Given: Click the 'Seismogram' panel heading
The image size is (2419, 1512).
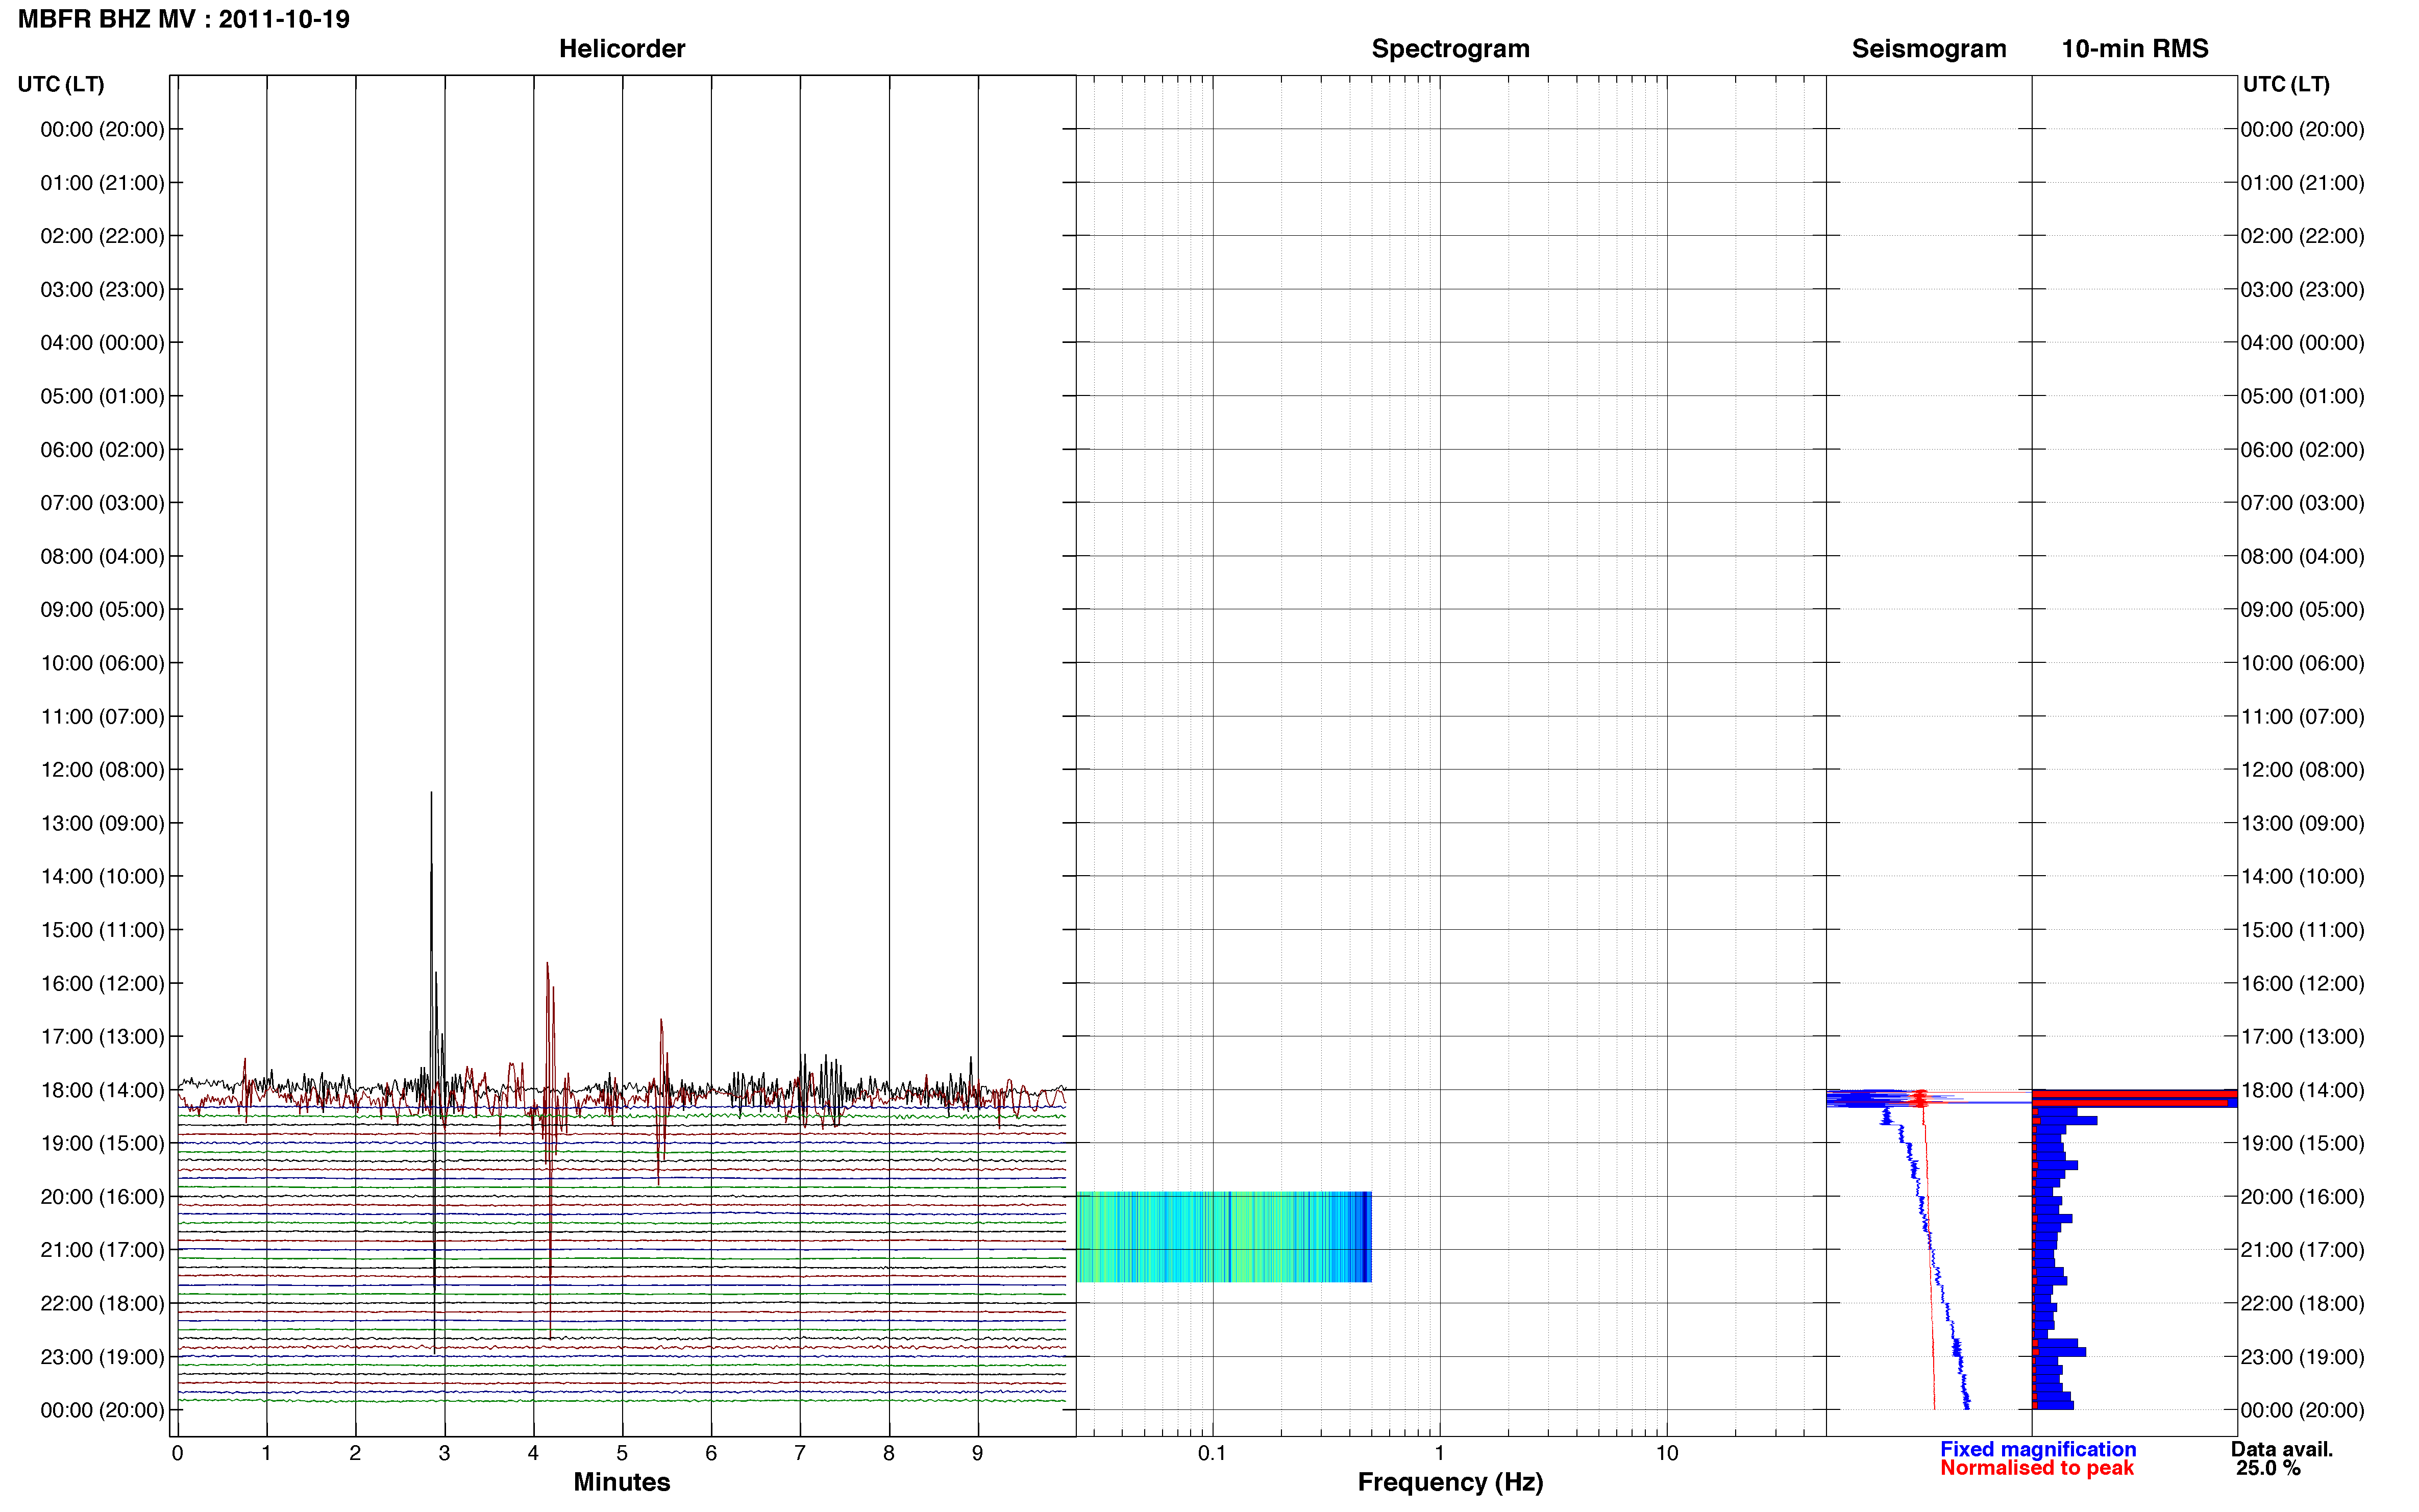Looking at the screenshot, I should point(1928,49).
